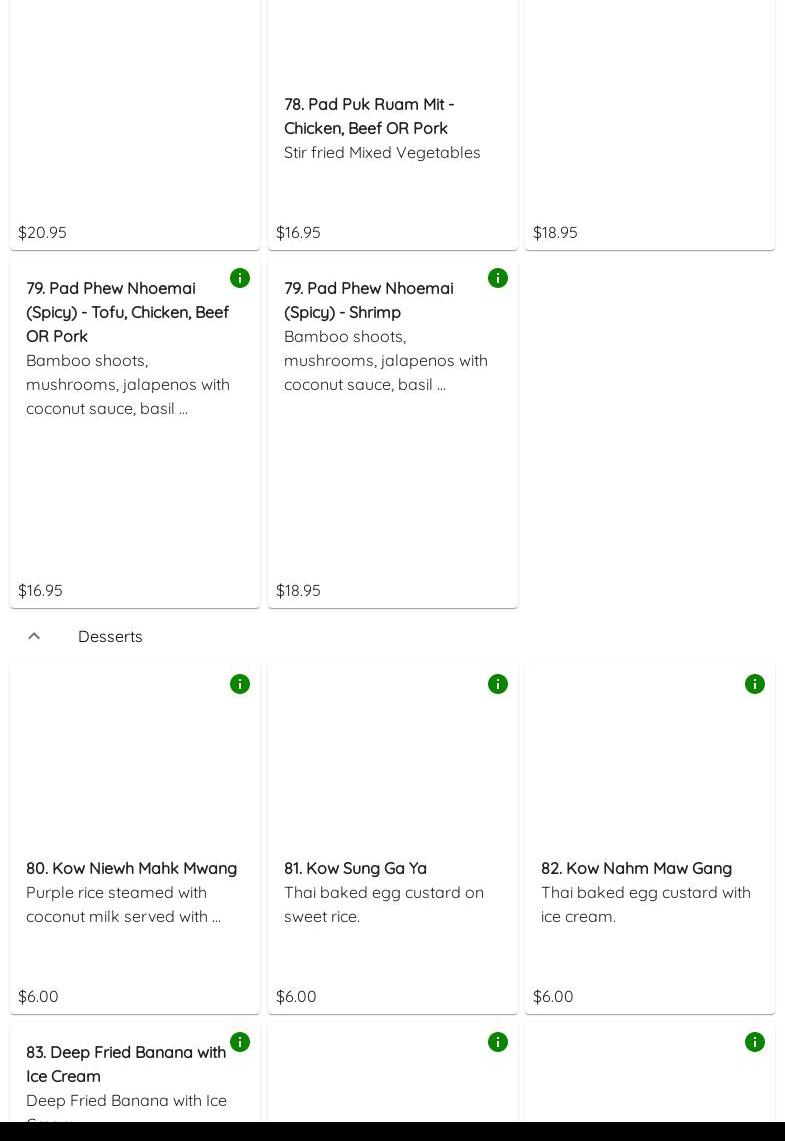Collapse the Desserts section chevron
The width and height of the screenshot is (785, 1141).
click(x=34, y=636)
